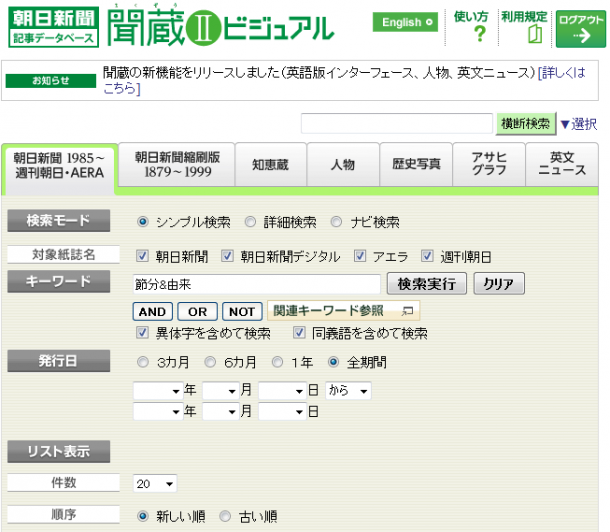Viewport: 610px width, 532px height.
Task: Toggle 異体字を含めて検索 checkbox
Action: 142,333
